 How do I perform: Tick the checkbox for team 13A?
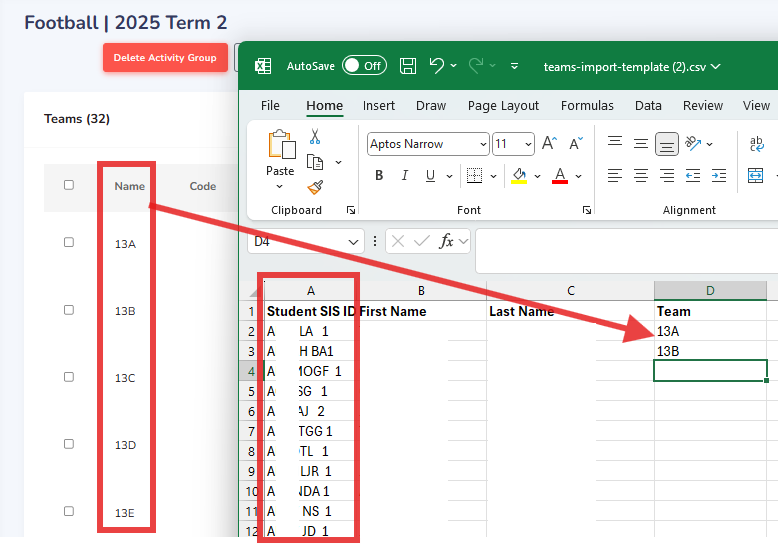[x=69, y=242]
